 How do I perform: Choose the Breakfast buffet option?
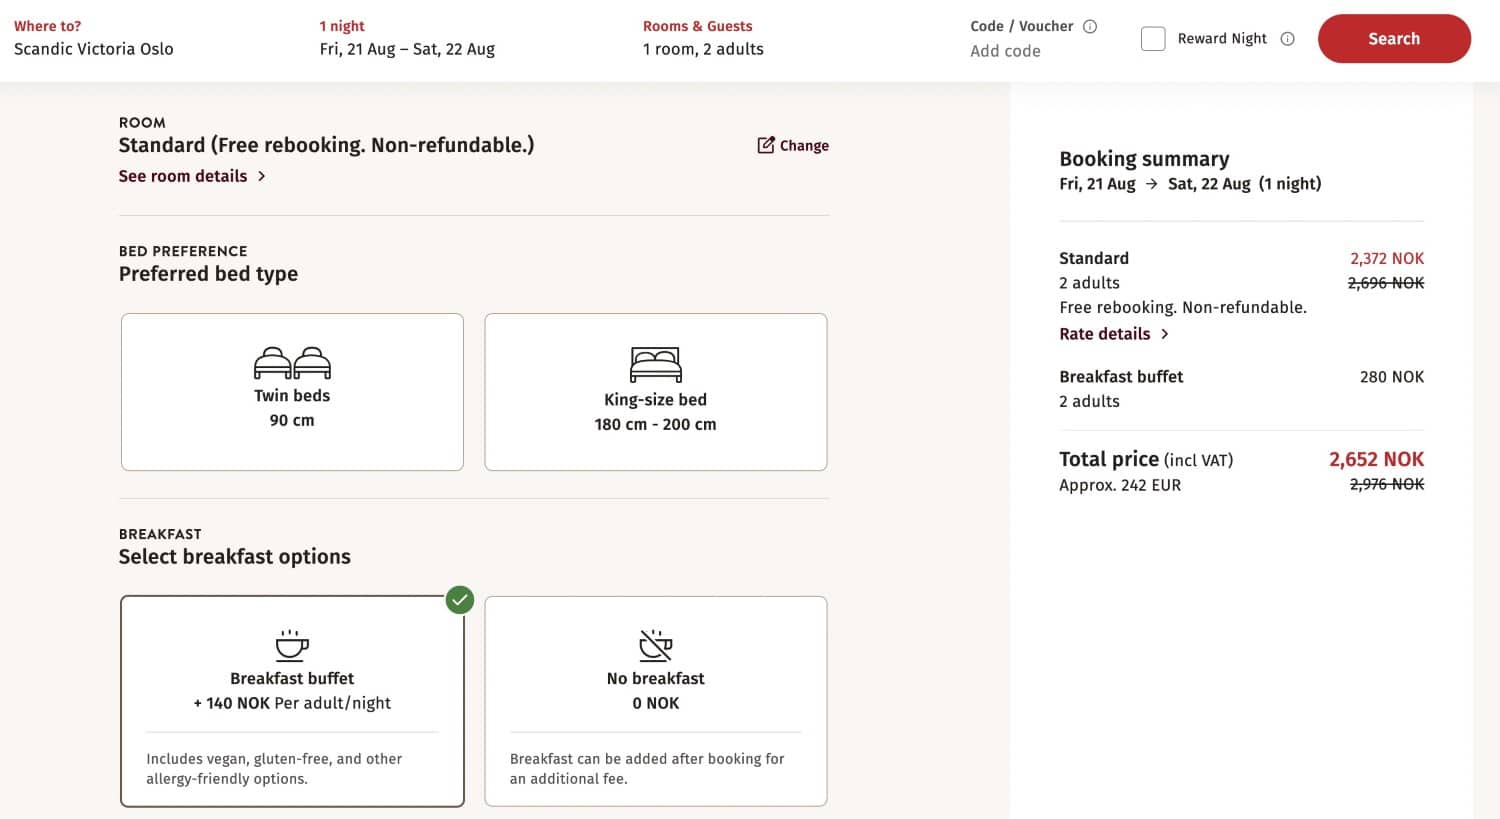pos(292,701)
